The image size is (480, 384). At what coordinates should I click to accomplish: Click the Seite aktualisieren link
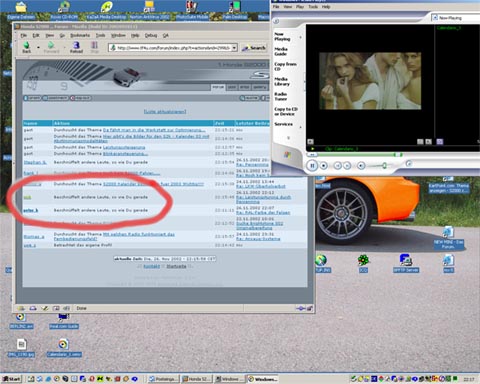[x=165, y=111]
